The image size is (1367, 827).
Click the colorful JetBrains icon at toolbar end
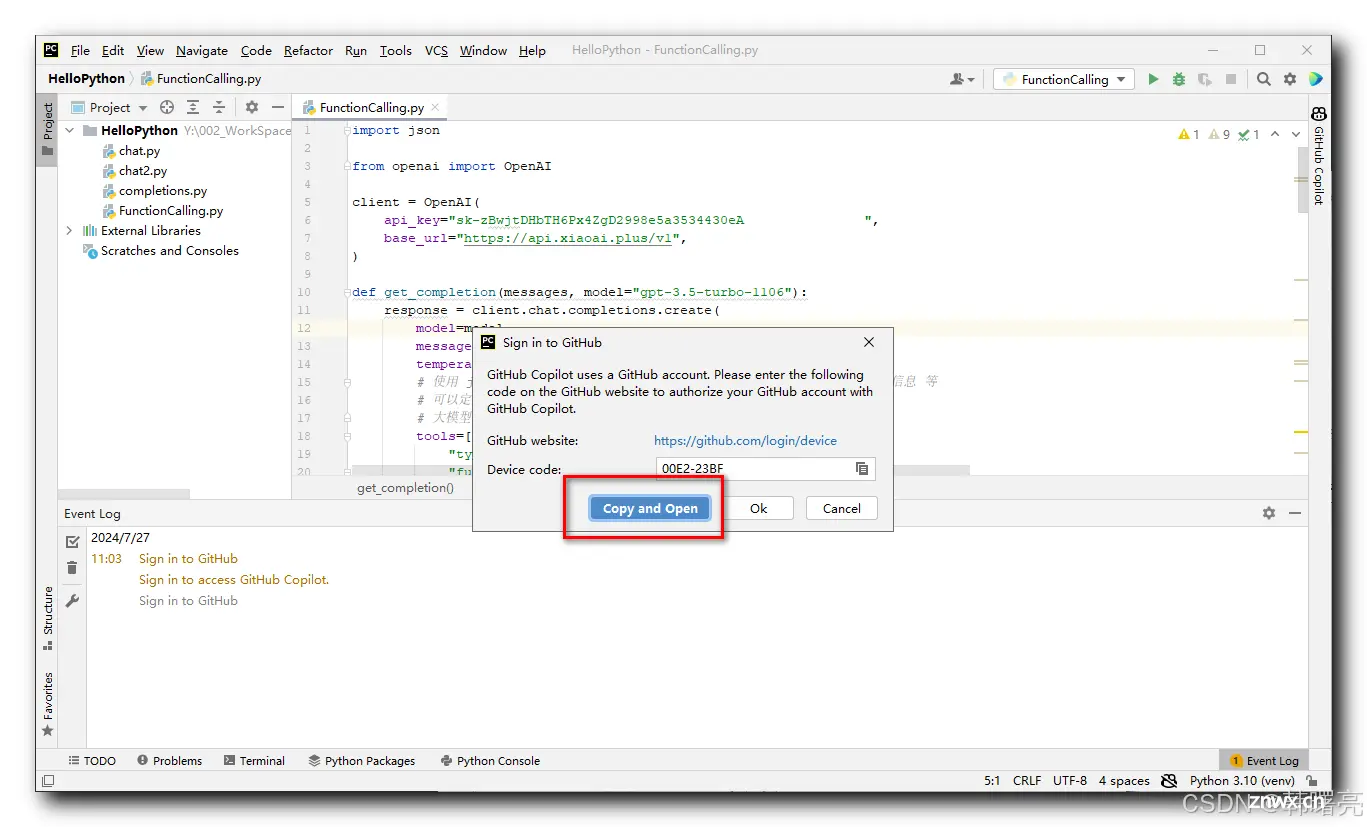coord(1315,79)
